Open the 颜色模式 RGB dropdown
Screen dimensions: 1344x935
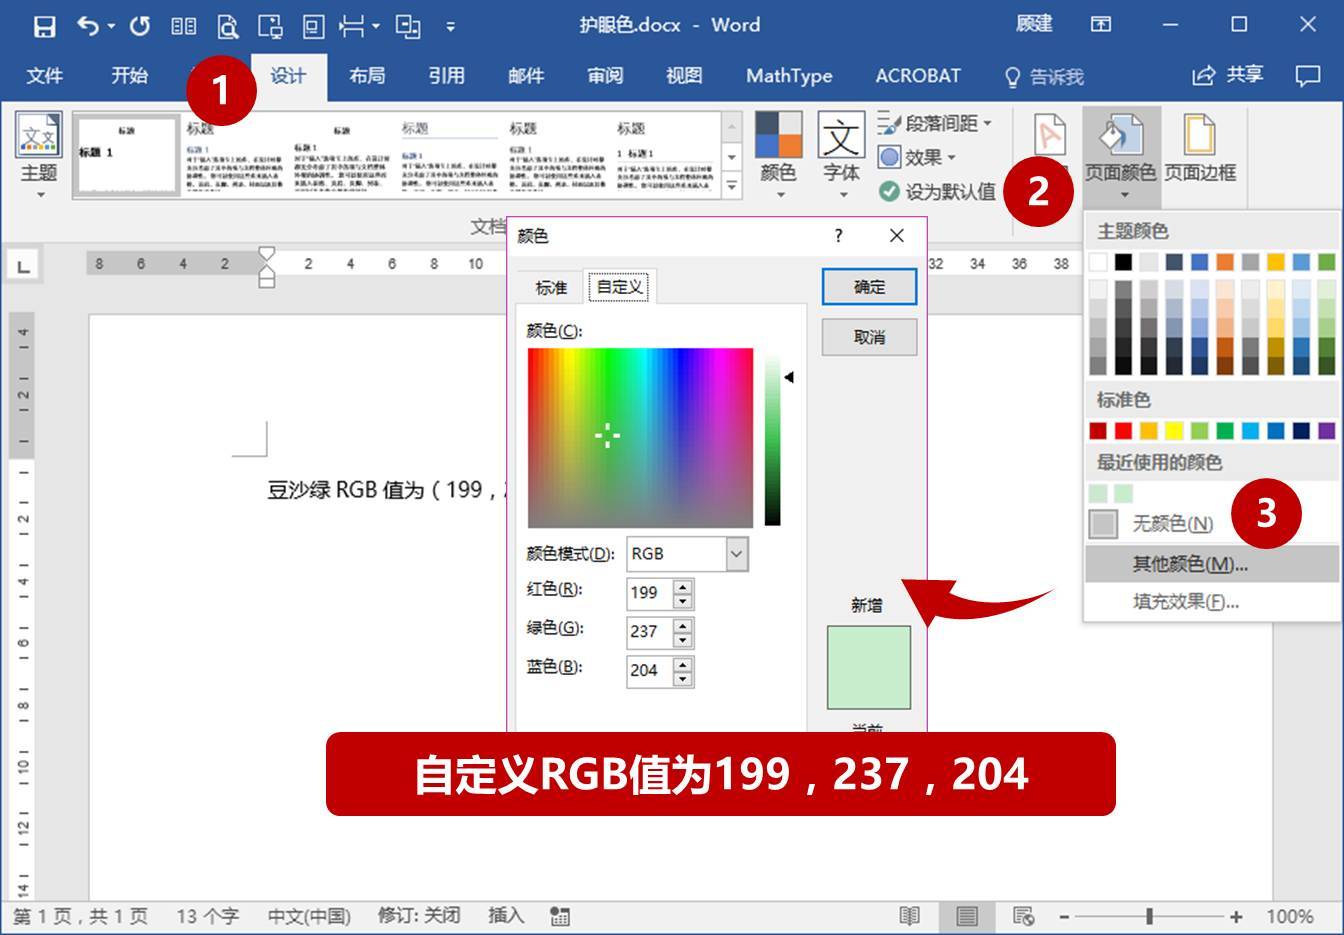coord(736,553)
